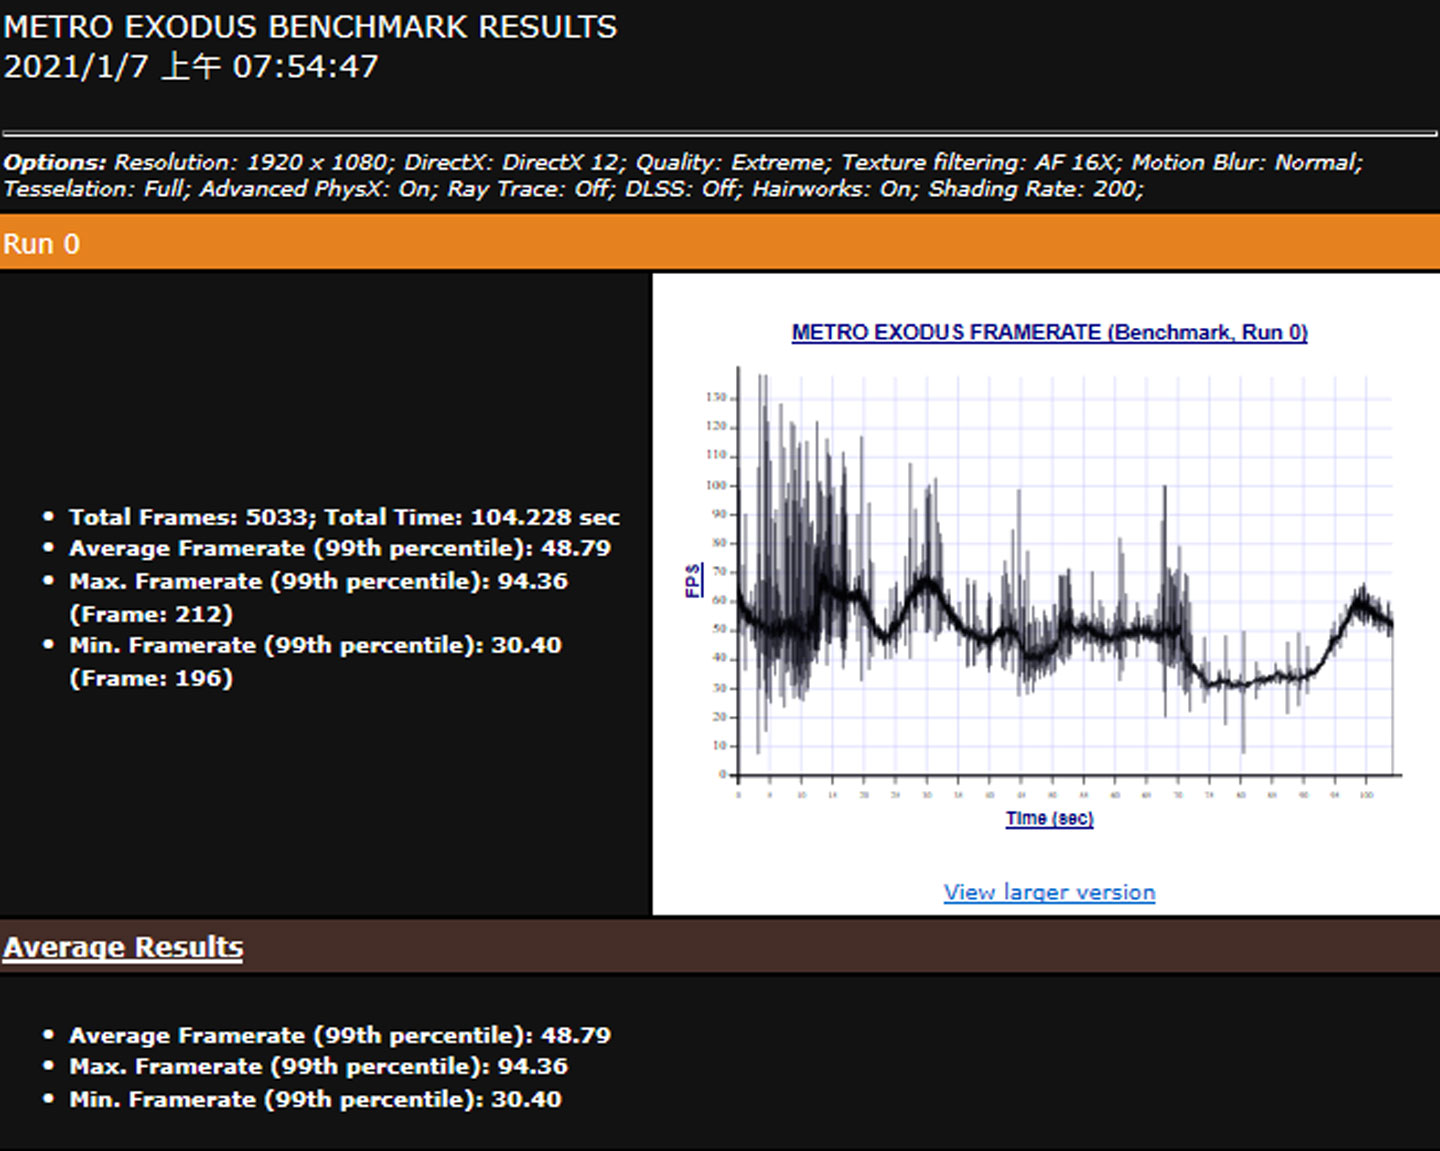Click the orange Run 0 header bar
1440x1151 pixels.
[720, 244]
